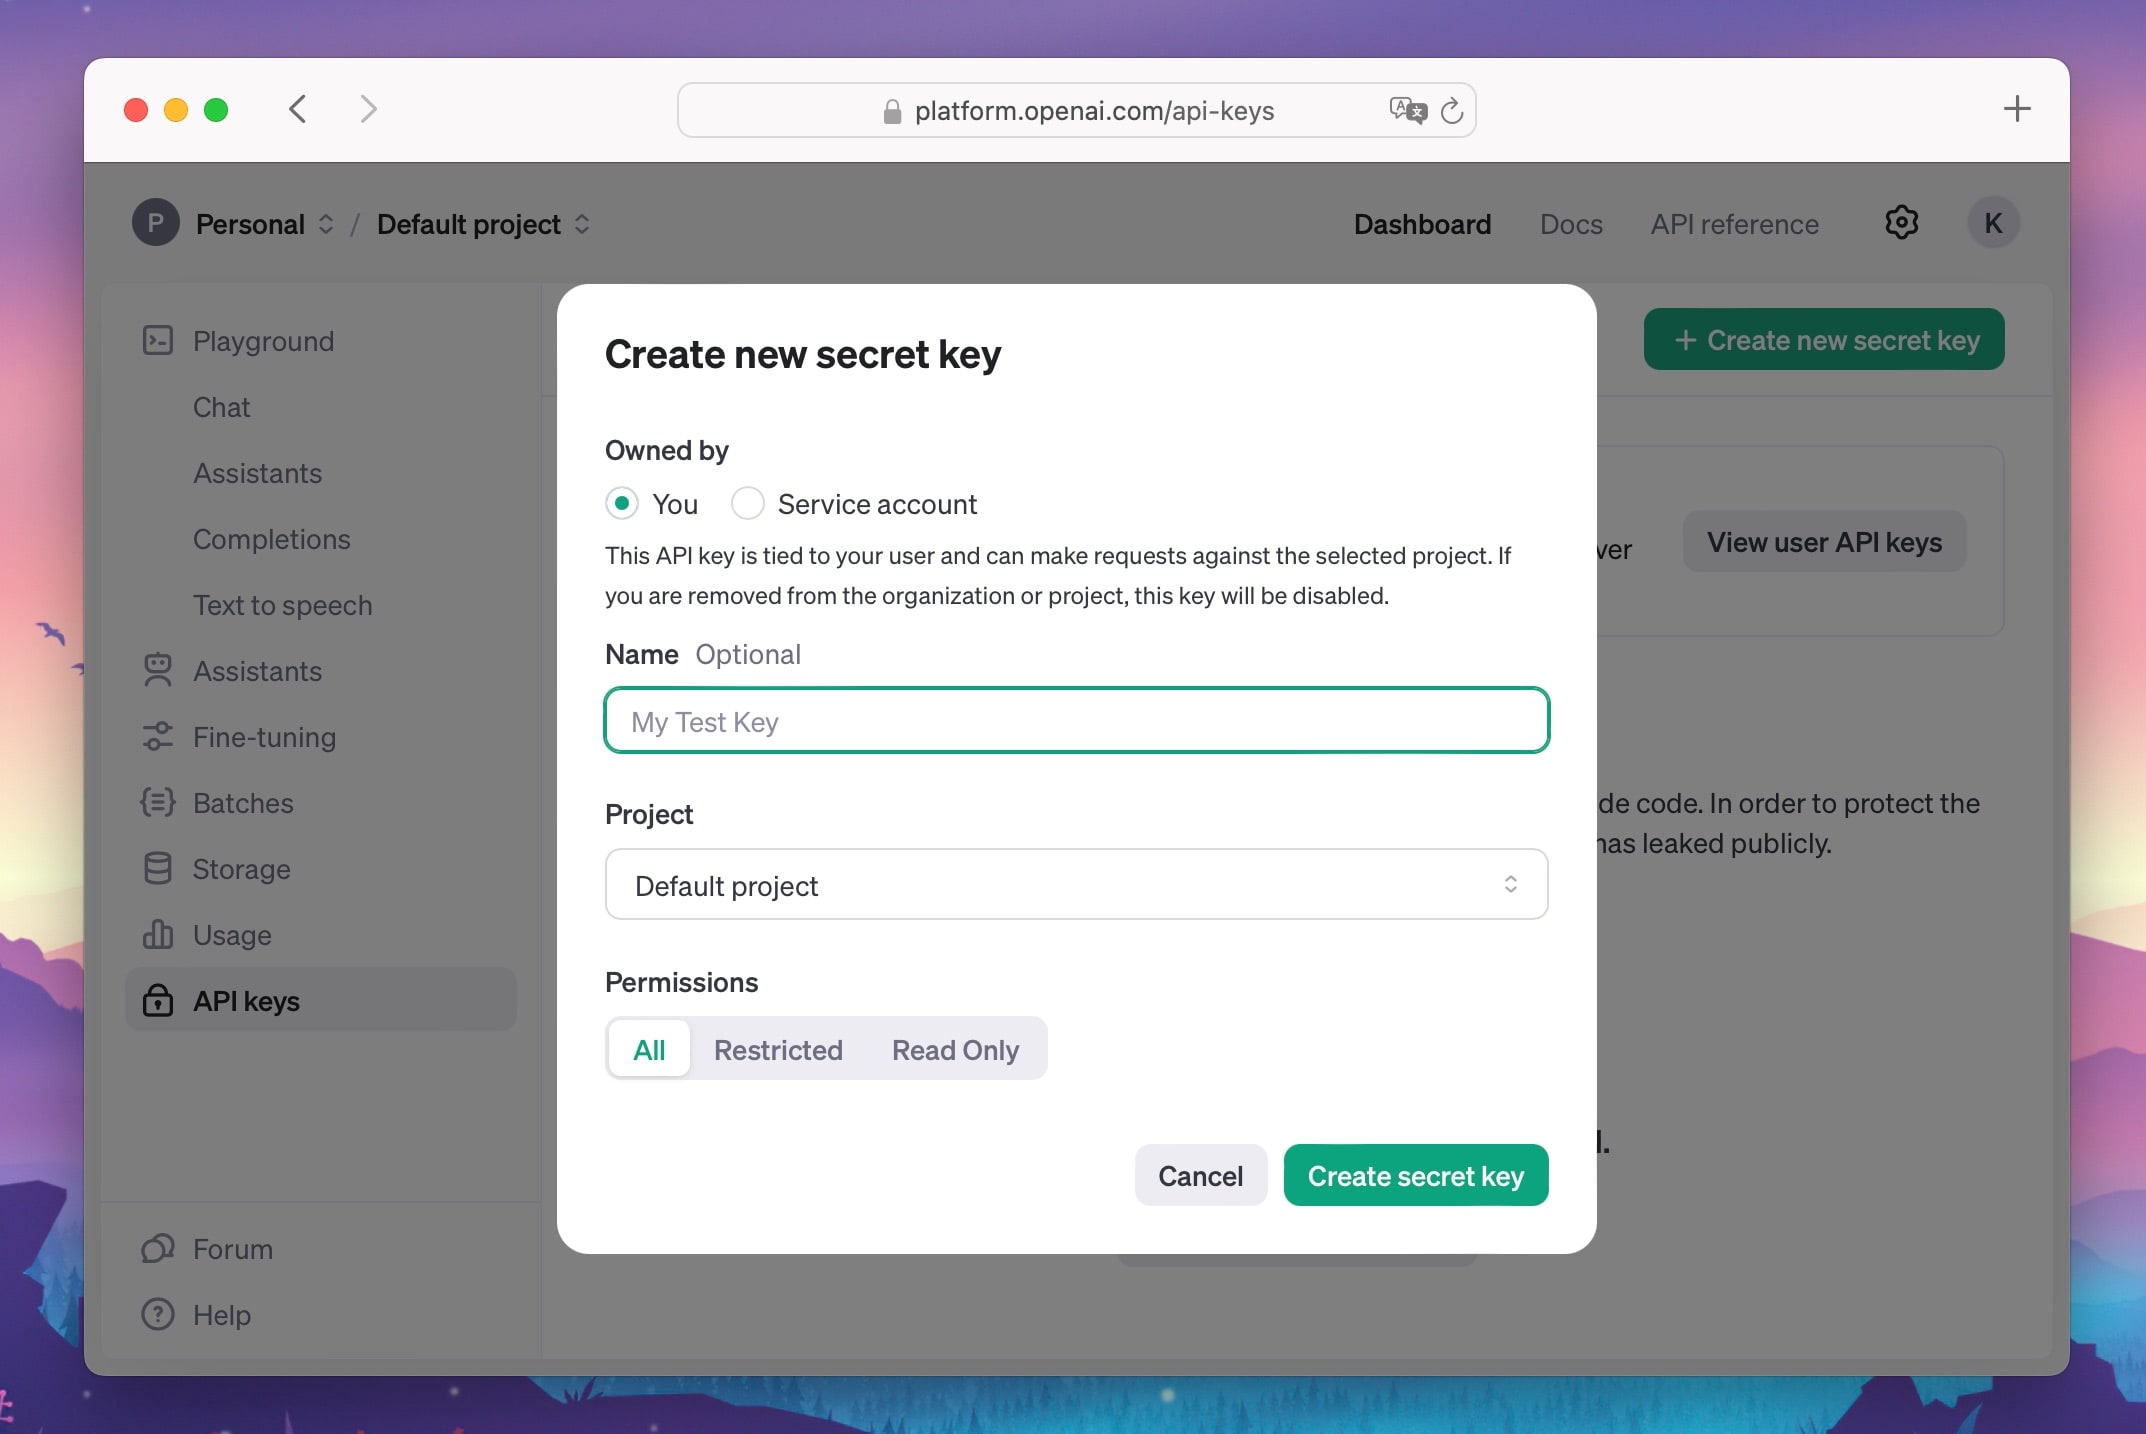
Task: Expand the Personal organization switcher
Action: coord(326,224)
